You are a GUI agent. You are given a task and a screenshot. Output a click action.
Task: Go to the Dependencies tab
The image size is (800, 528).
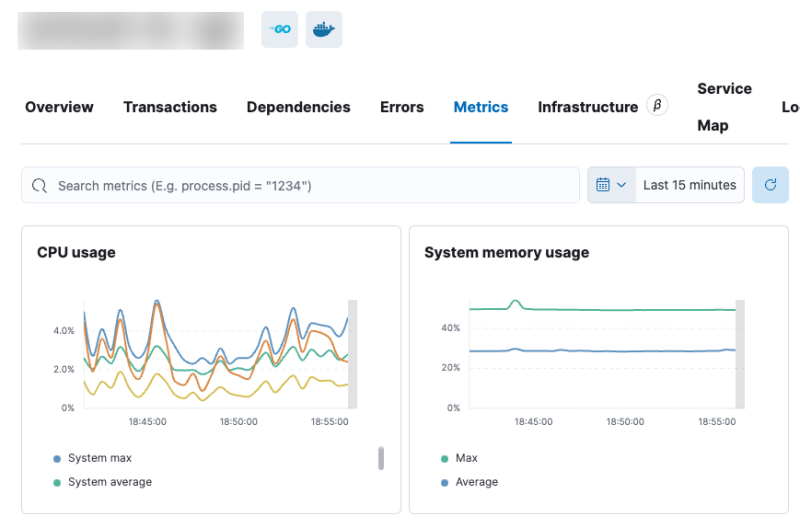click(298, 107)
